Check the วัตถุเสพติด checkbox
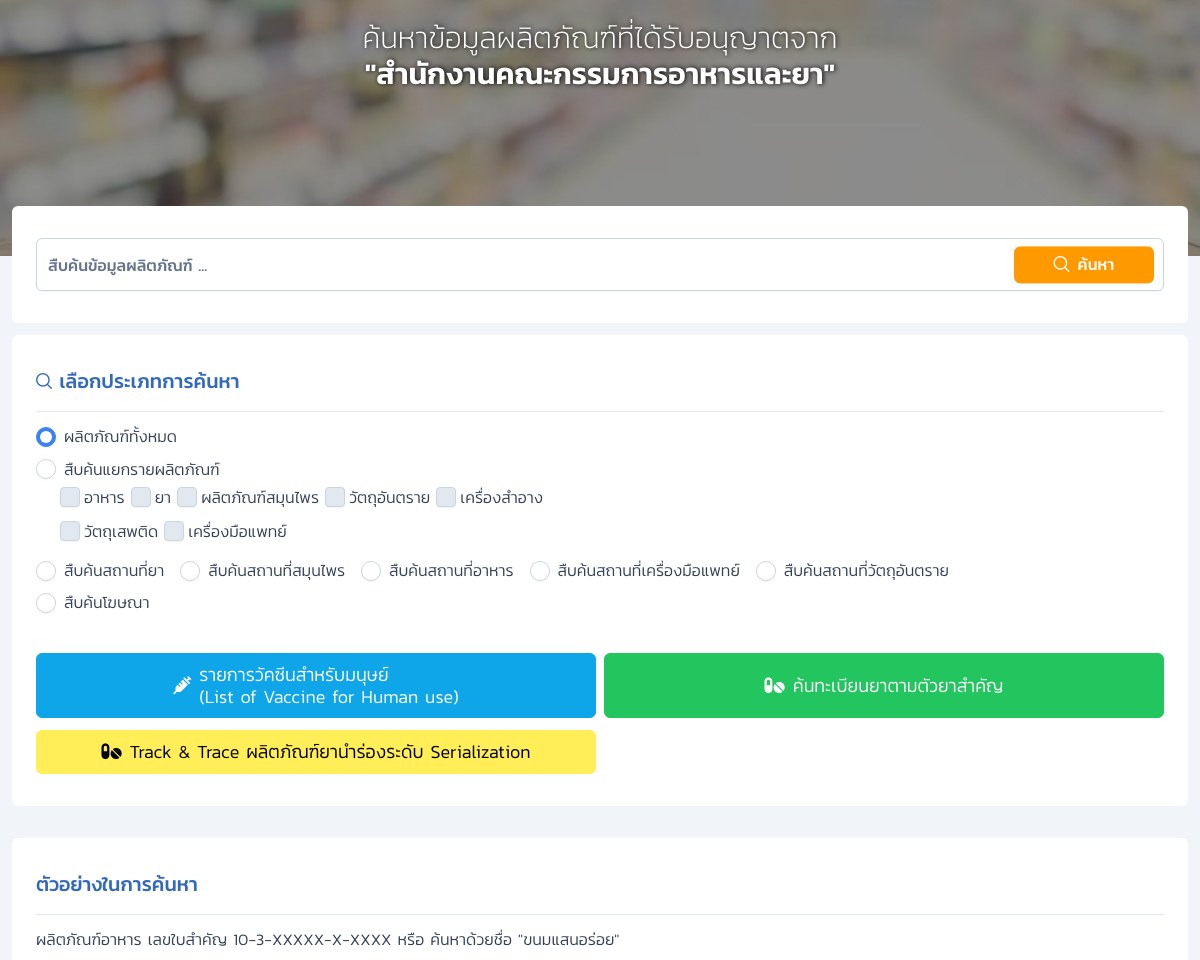 [x=70, y=531]
